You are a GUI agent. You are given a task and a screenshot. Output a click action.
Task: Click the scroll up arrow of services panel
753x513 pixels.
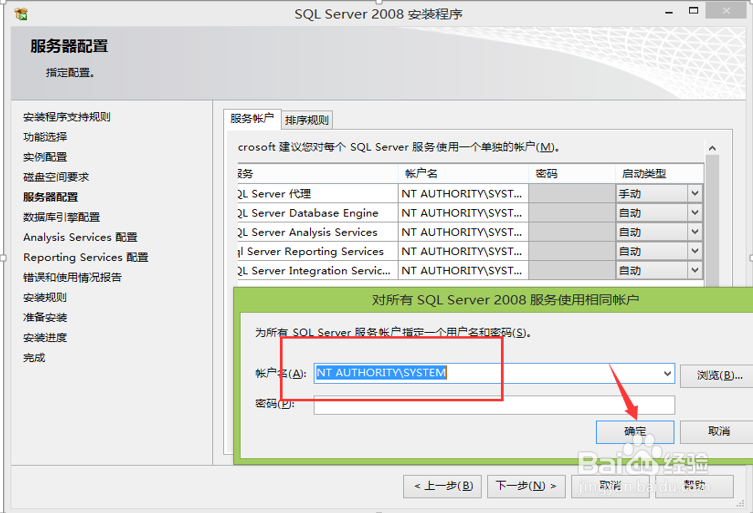tap(712, 148)
